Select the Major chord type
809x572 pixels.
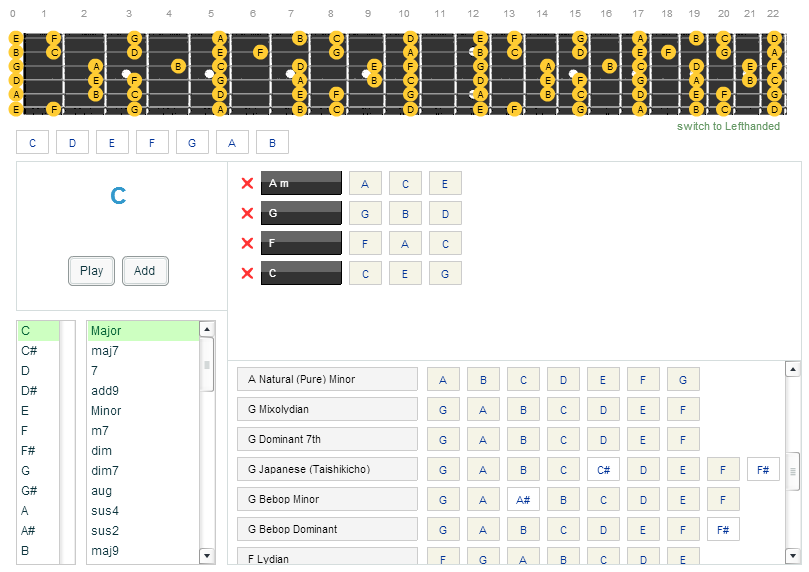(143, 331)
